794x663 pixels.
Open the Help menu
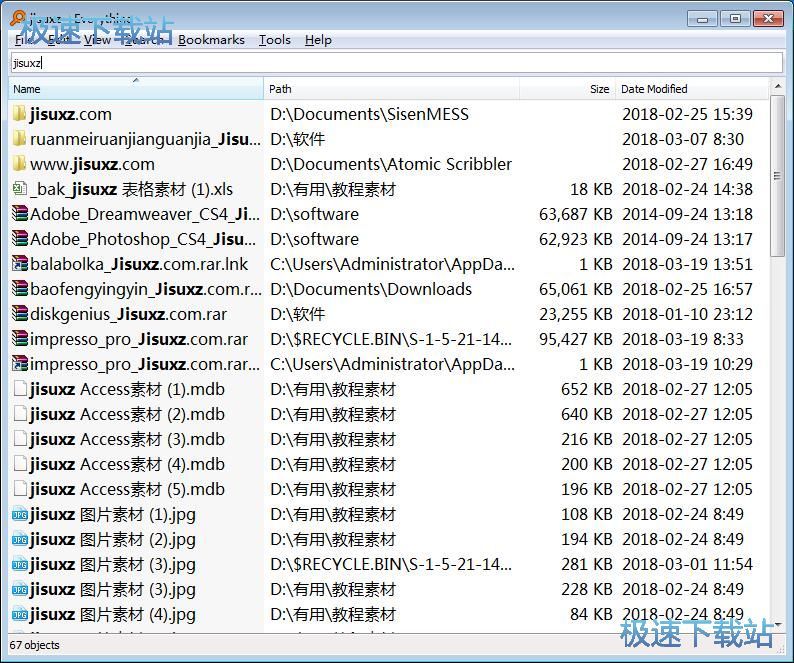coord(318,40)
